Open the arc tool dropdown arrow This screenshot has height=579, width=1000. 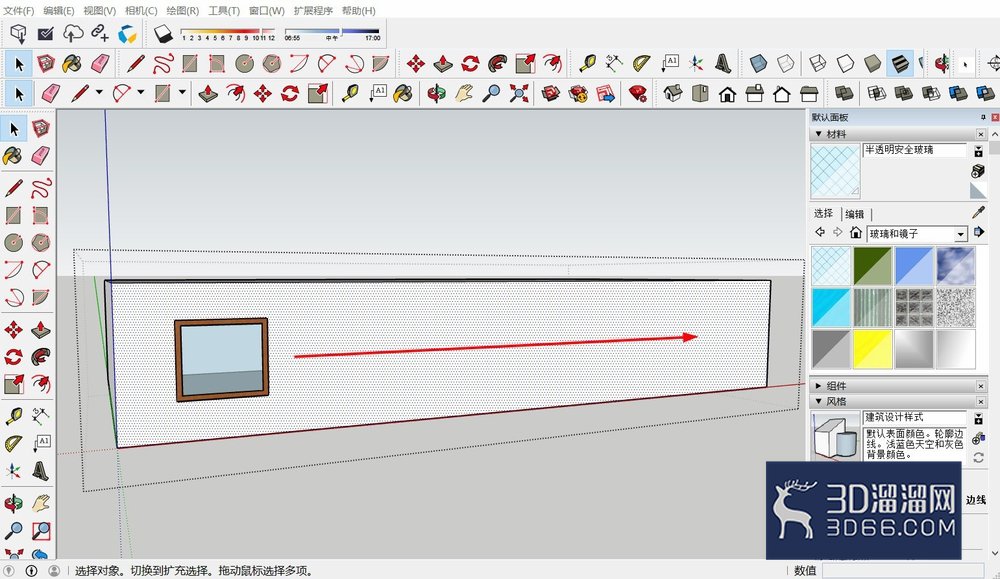click(x=140, y=92)
